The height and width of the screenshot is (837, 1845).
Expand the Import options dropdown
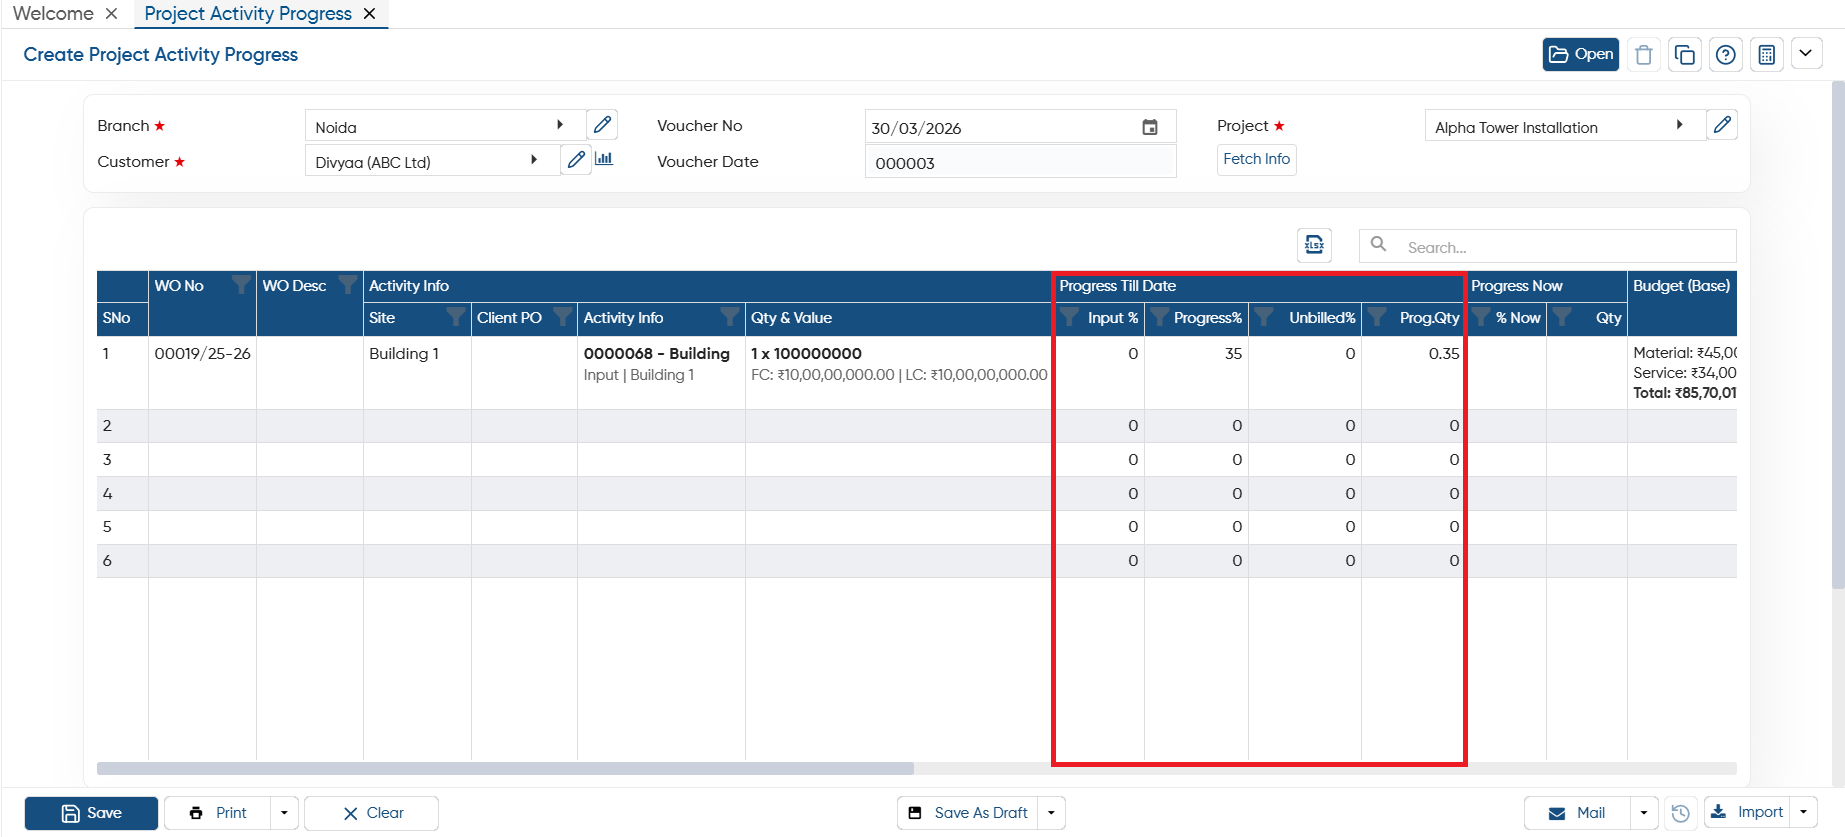coord(1804,813)
